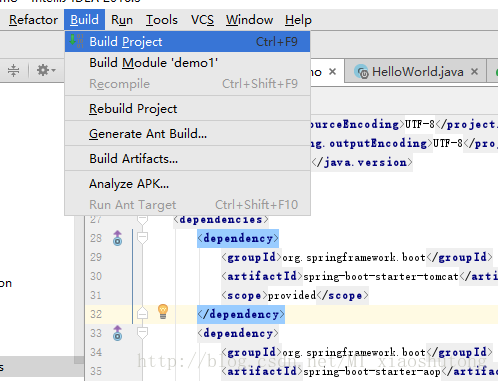Viewport: 498px width, 381px height.
Task: Choose Rebuild Project menu entry
Action: pos(187,109)
